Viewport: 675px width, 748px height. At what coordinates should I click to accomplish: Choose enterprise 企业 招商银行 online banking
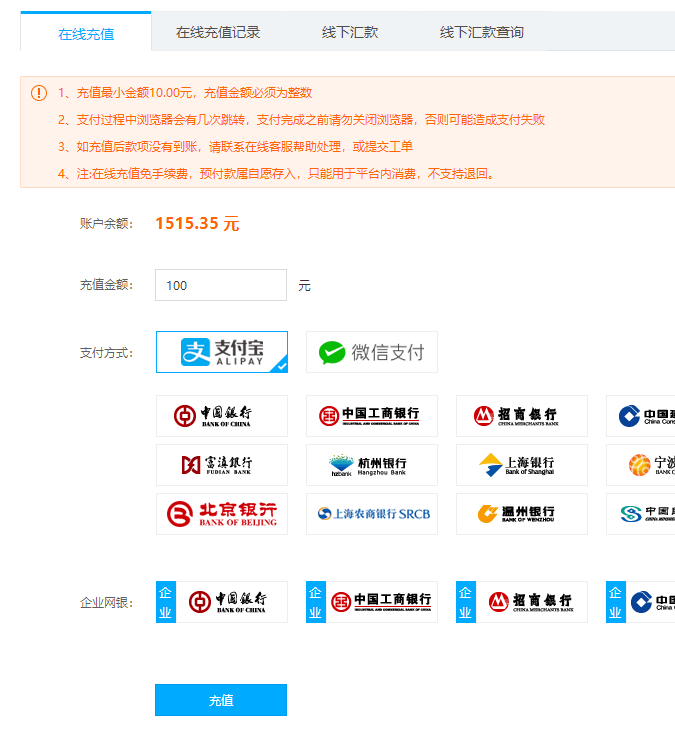[x=522, y=602]
